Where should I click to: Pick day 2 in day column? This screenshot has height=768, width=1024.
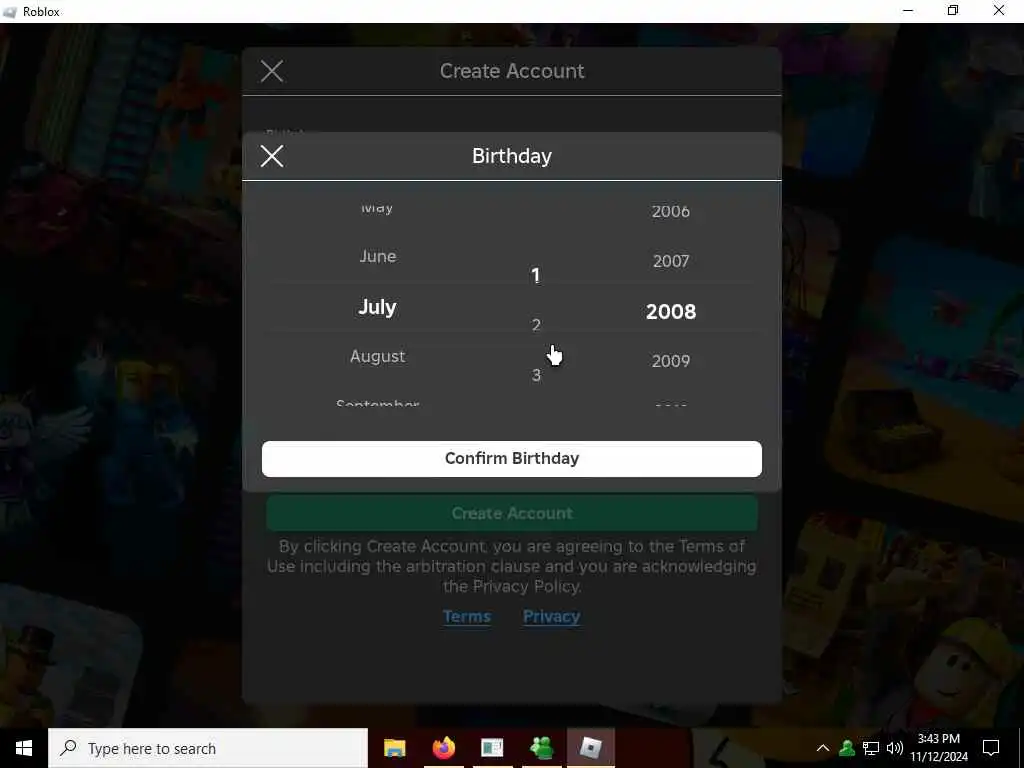tap(536, 325)
